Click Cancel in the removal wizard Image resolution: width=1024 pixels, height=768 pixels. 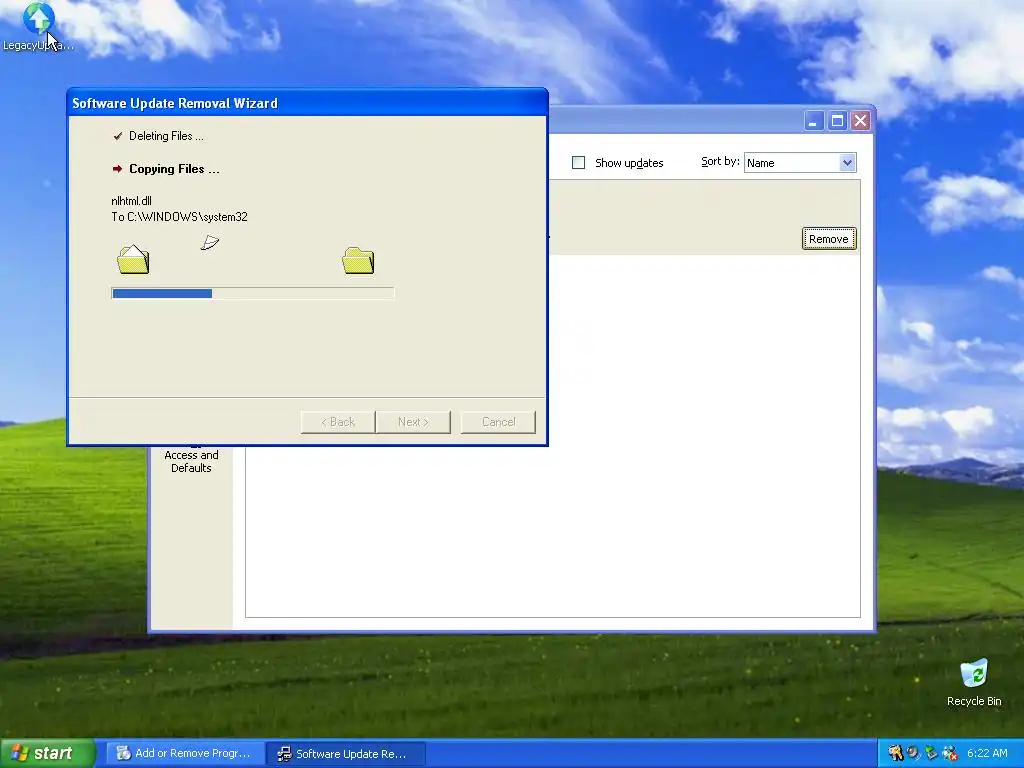[x=498, y=422]
